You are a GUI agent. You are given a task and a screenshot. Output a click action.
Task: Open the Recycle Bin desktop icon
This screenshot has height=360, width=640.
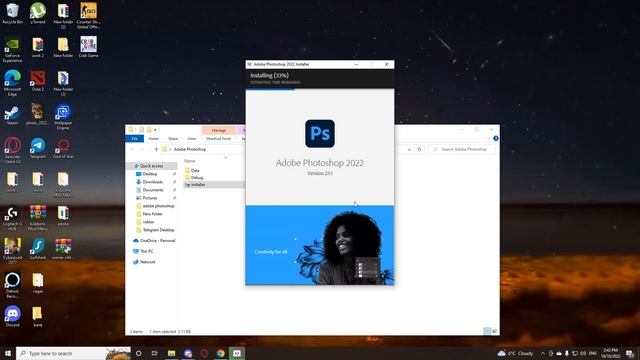12,13
